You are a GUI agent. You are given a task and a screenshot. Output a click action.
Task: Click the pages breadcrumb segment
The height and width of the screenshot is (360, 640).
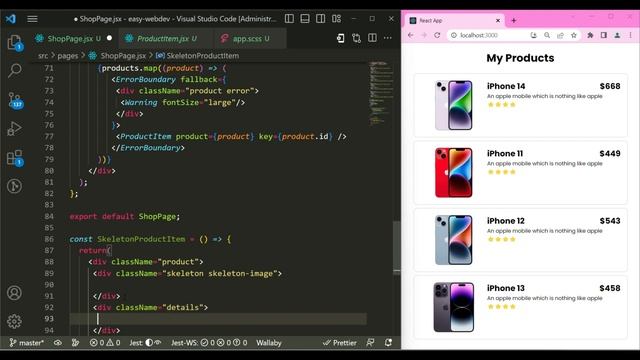click(x=68, y=56)
